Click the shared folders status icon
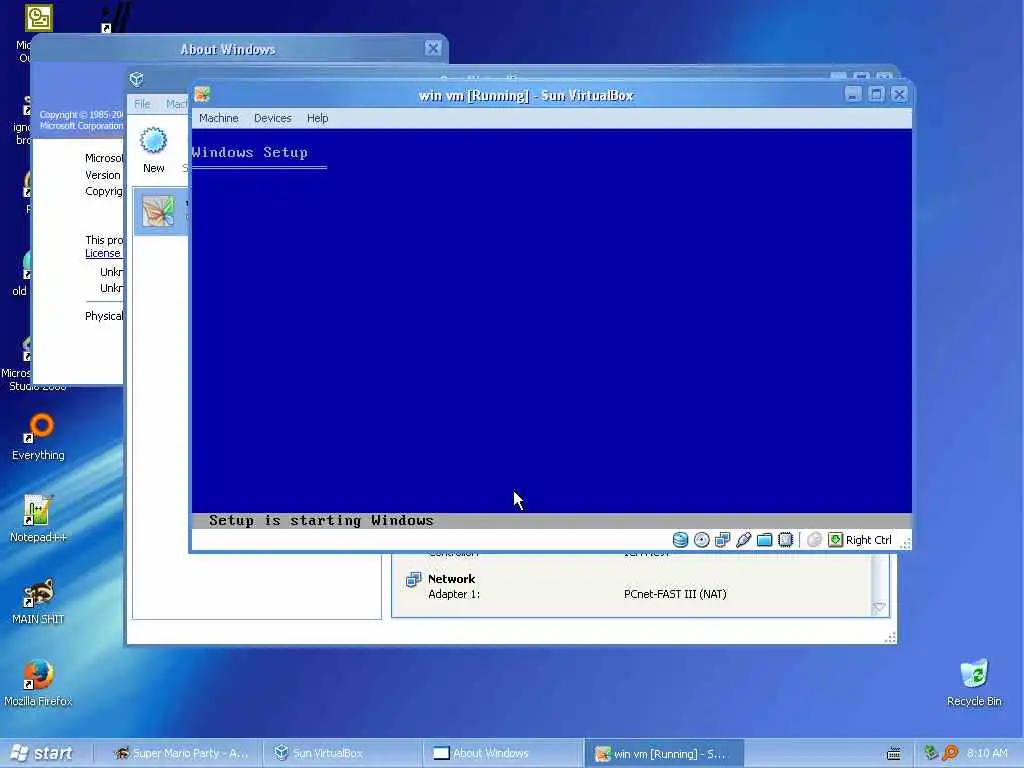This screenshot has width=1024, height=768. tap(765, 539)
